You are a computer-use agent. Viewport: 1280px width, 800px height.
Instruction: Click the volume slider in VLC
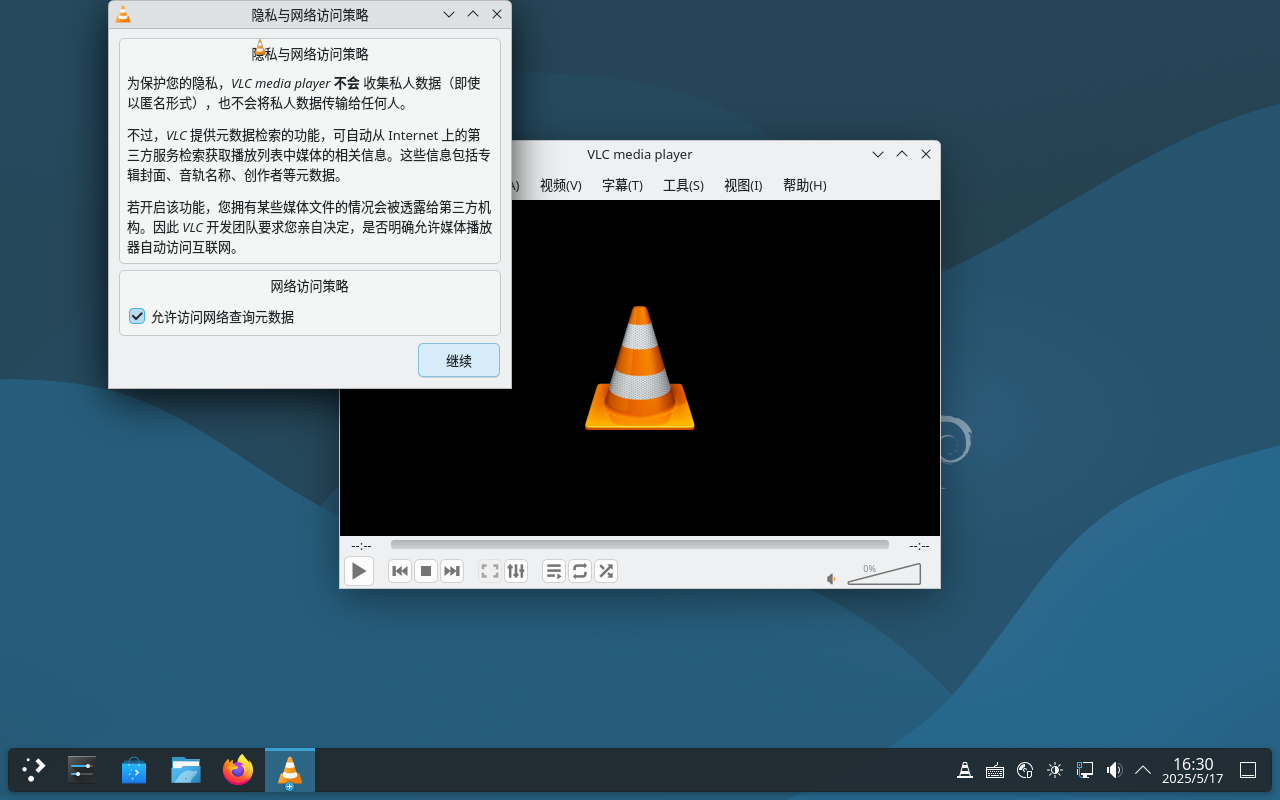884,574
